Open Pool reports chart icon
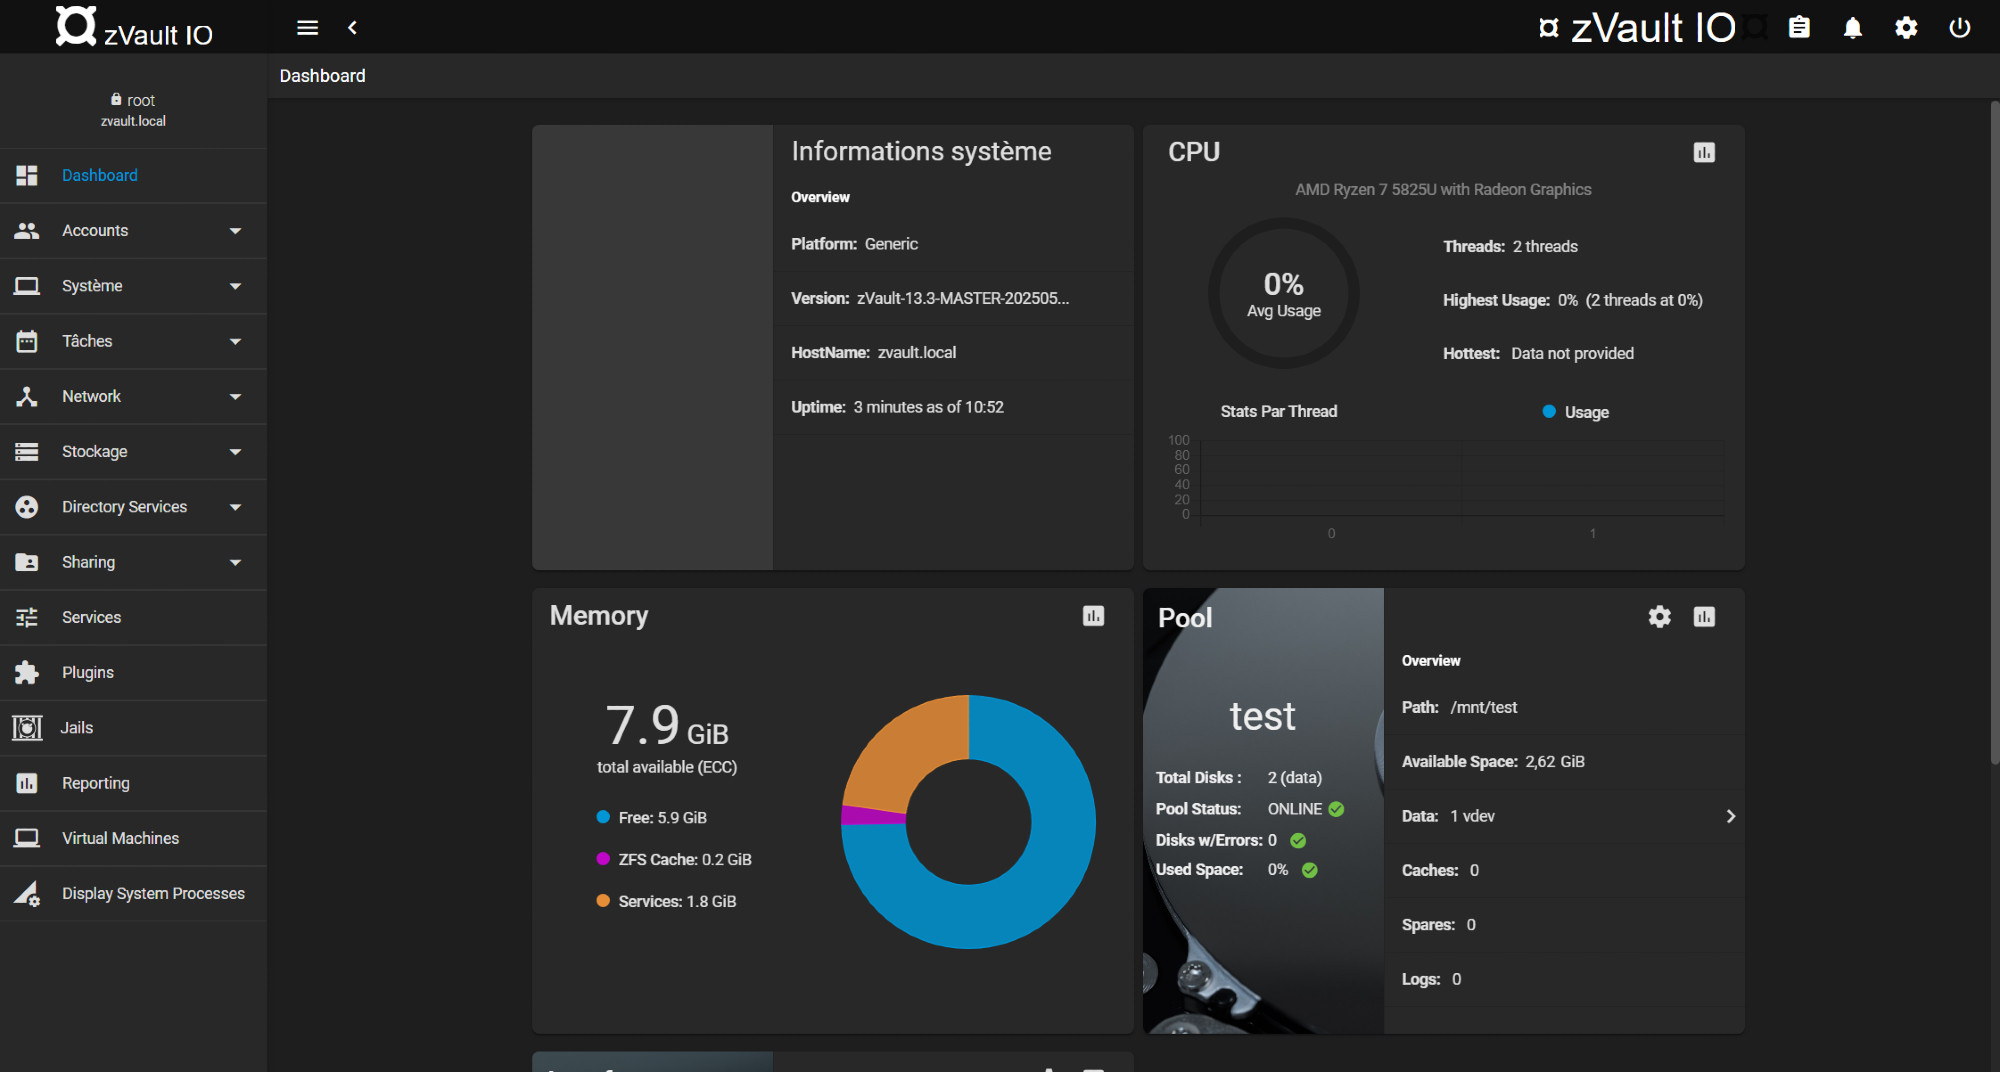 [x=1704, y=617]
